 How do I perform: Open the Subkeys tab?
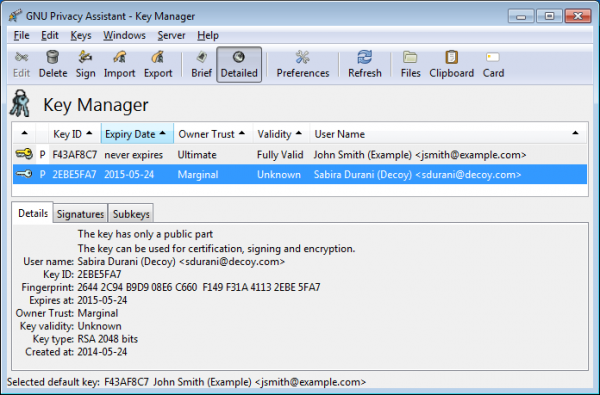point(131,214)
